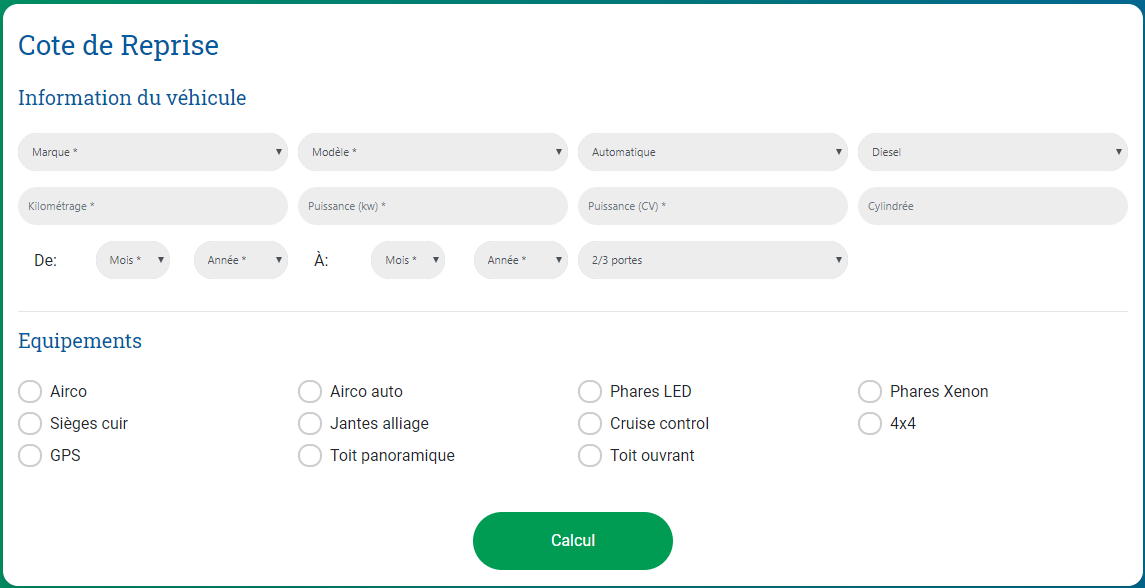Toggle the Cruise control option

pyautogui.click(x=590, y=424)
